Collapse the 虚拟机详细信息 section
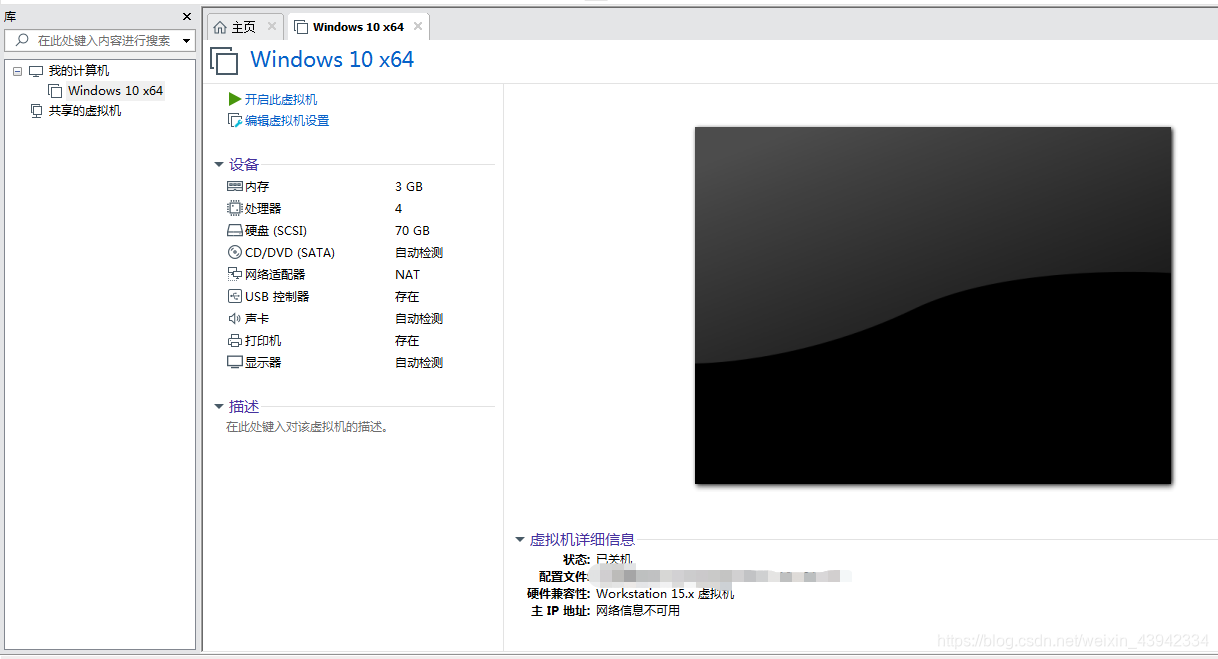This screenshot has height=659, width=1218. 520,540
